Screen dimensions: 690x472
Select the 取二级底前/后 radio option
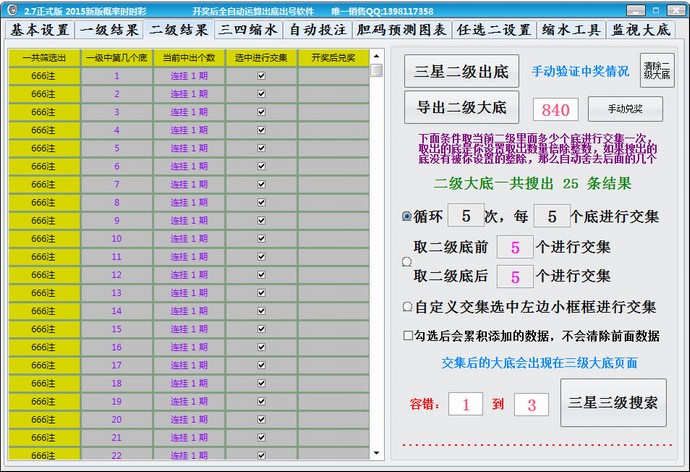[407, 262]
